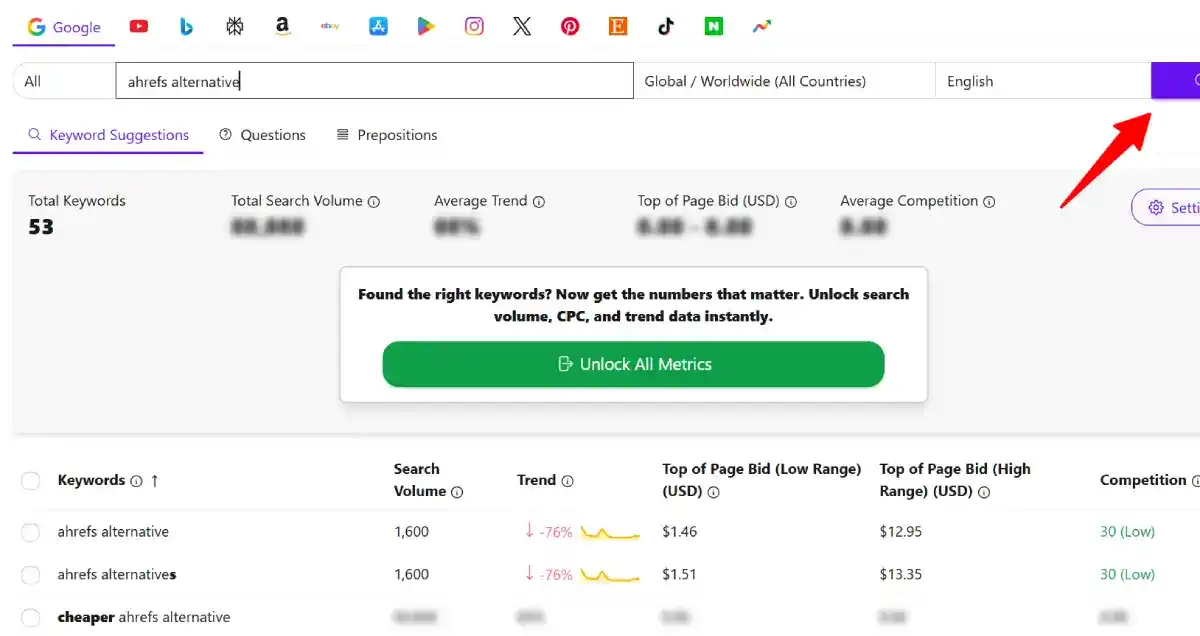
Task: Click the High Range bid column info icon
Action: click(x=984, y=492)
